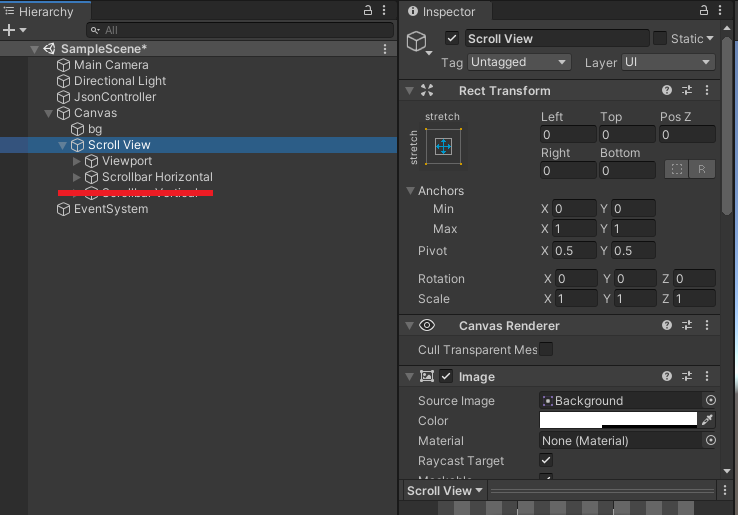The width and height of the screenshot is (738, 515).
Task: Select EventSystem object
Action: (111, 209)
